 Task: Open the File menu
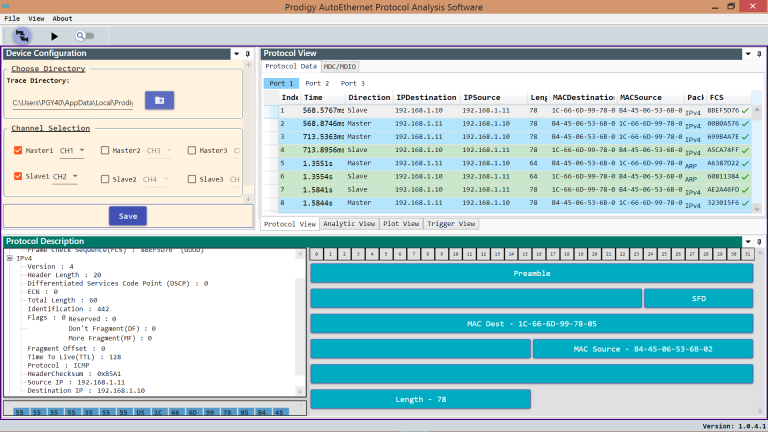coord(12,19)
